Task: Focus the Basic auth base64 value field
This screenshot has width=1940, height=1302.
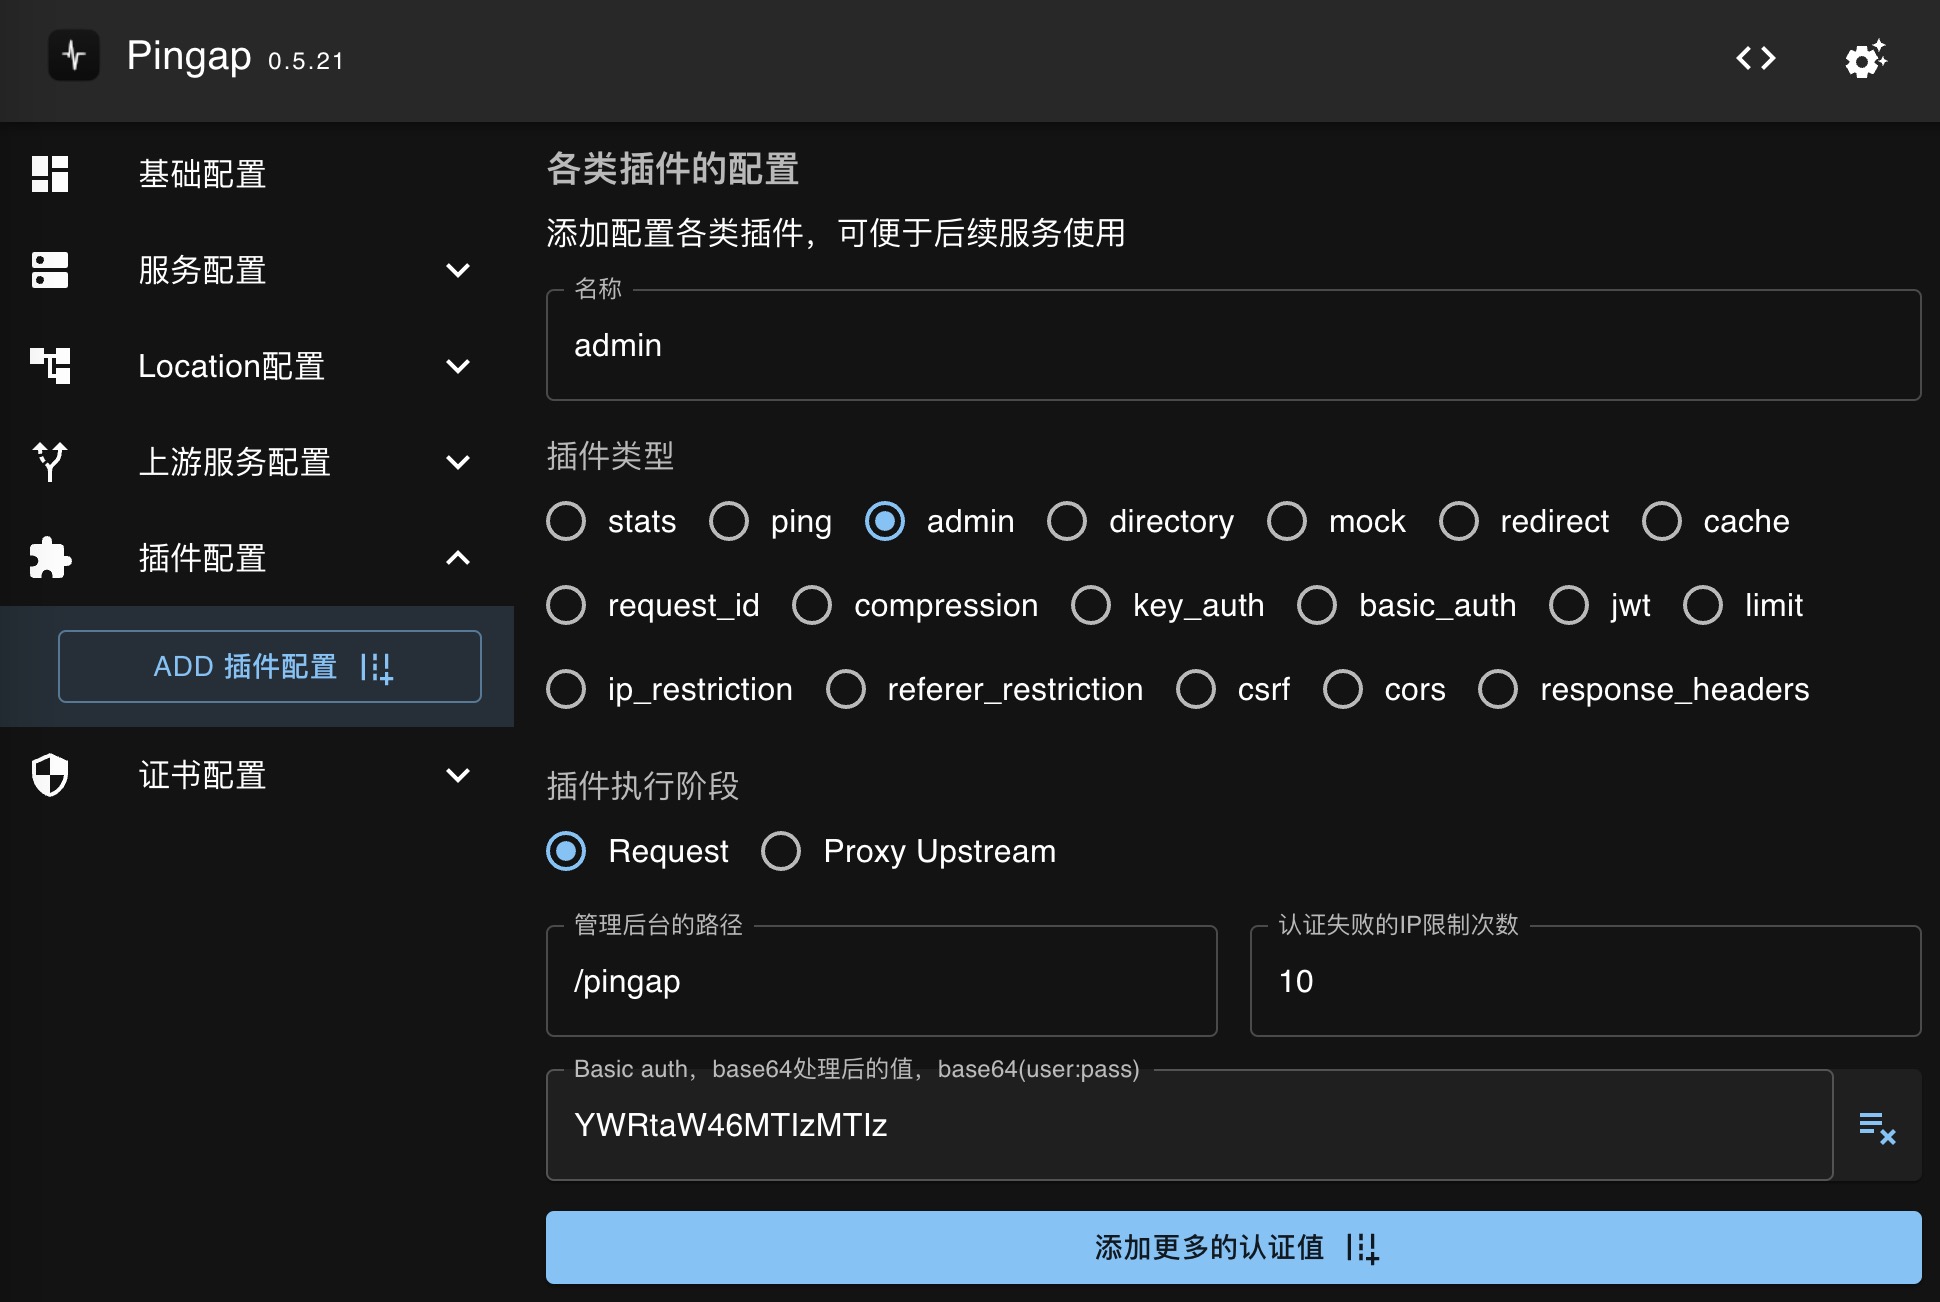Action: 1189,1125
